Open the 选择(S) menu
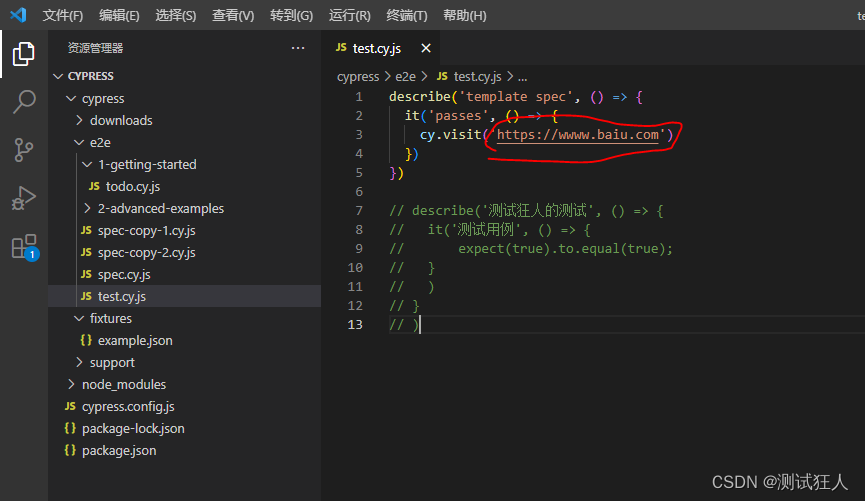 [x=175, y=15]
